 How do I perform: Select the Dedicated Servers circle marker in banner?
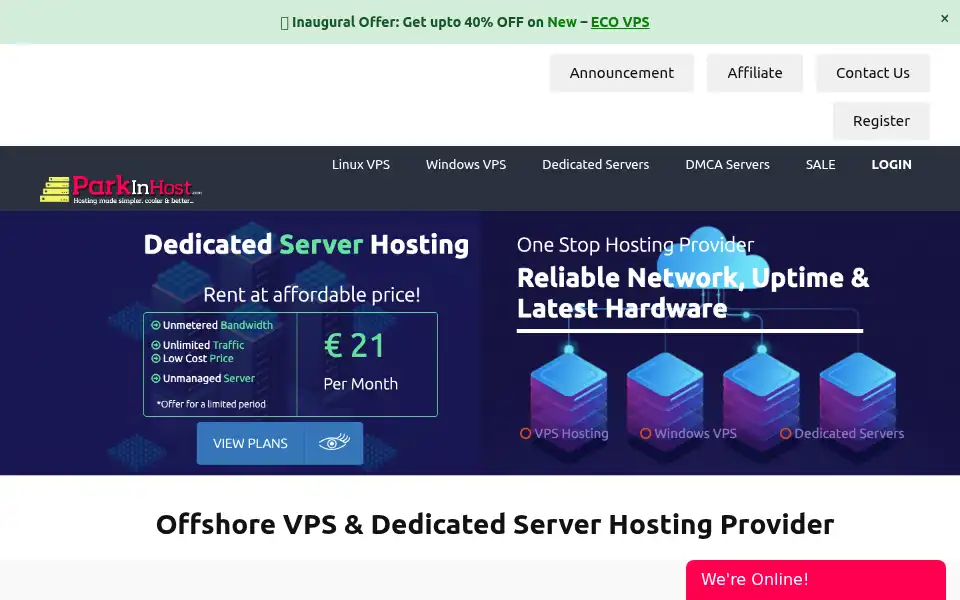(786, 433)
